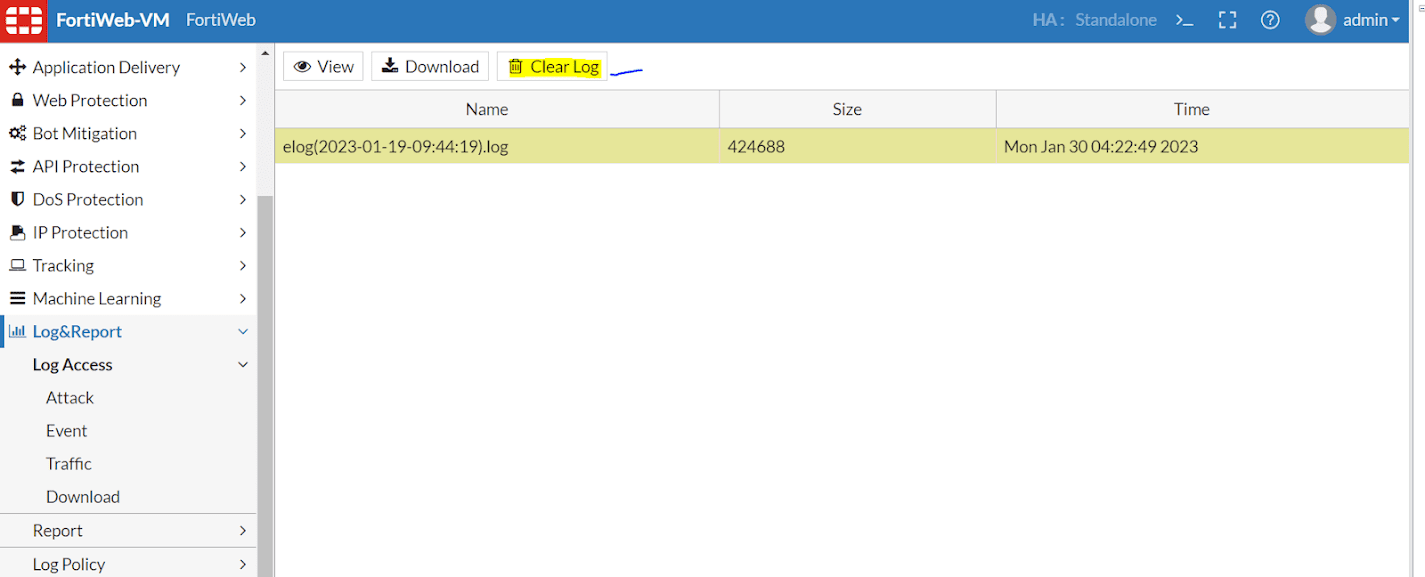Click the Clear Log button

coord(552,67)
